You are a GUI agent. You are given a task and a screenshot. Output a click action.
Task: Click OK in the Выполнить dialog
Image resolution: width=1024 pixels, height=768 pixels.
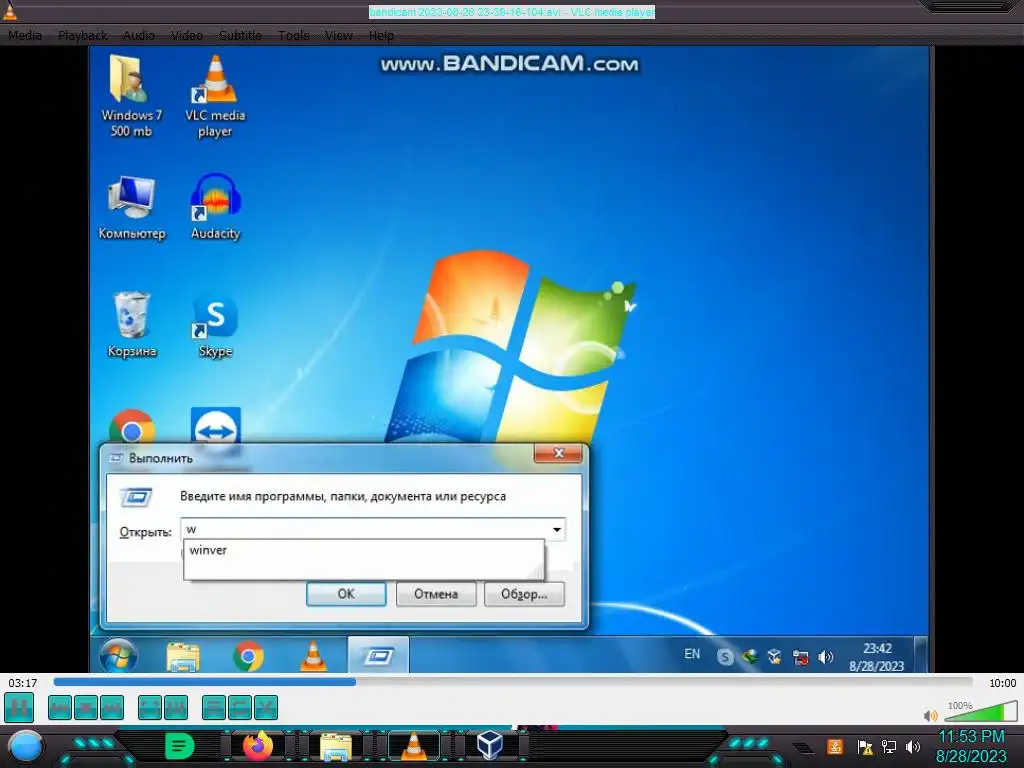pyautogui.click(x=346, y=594)
